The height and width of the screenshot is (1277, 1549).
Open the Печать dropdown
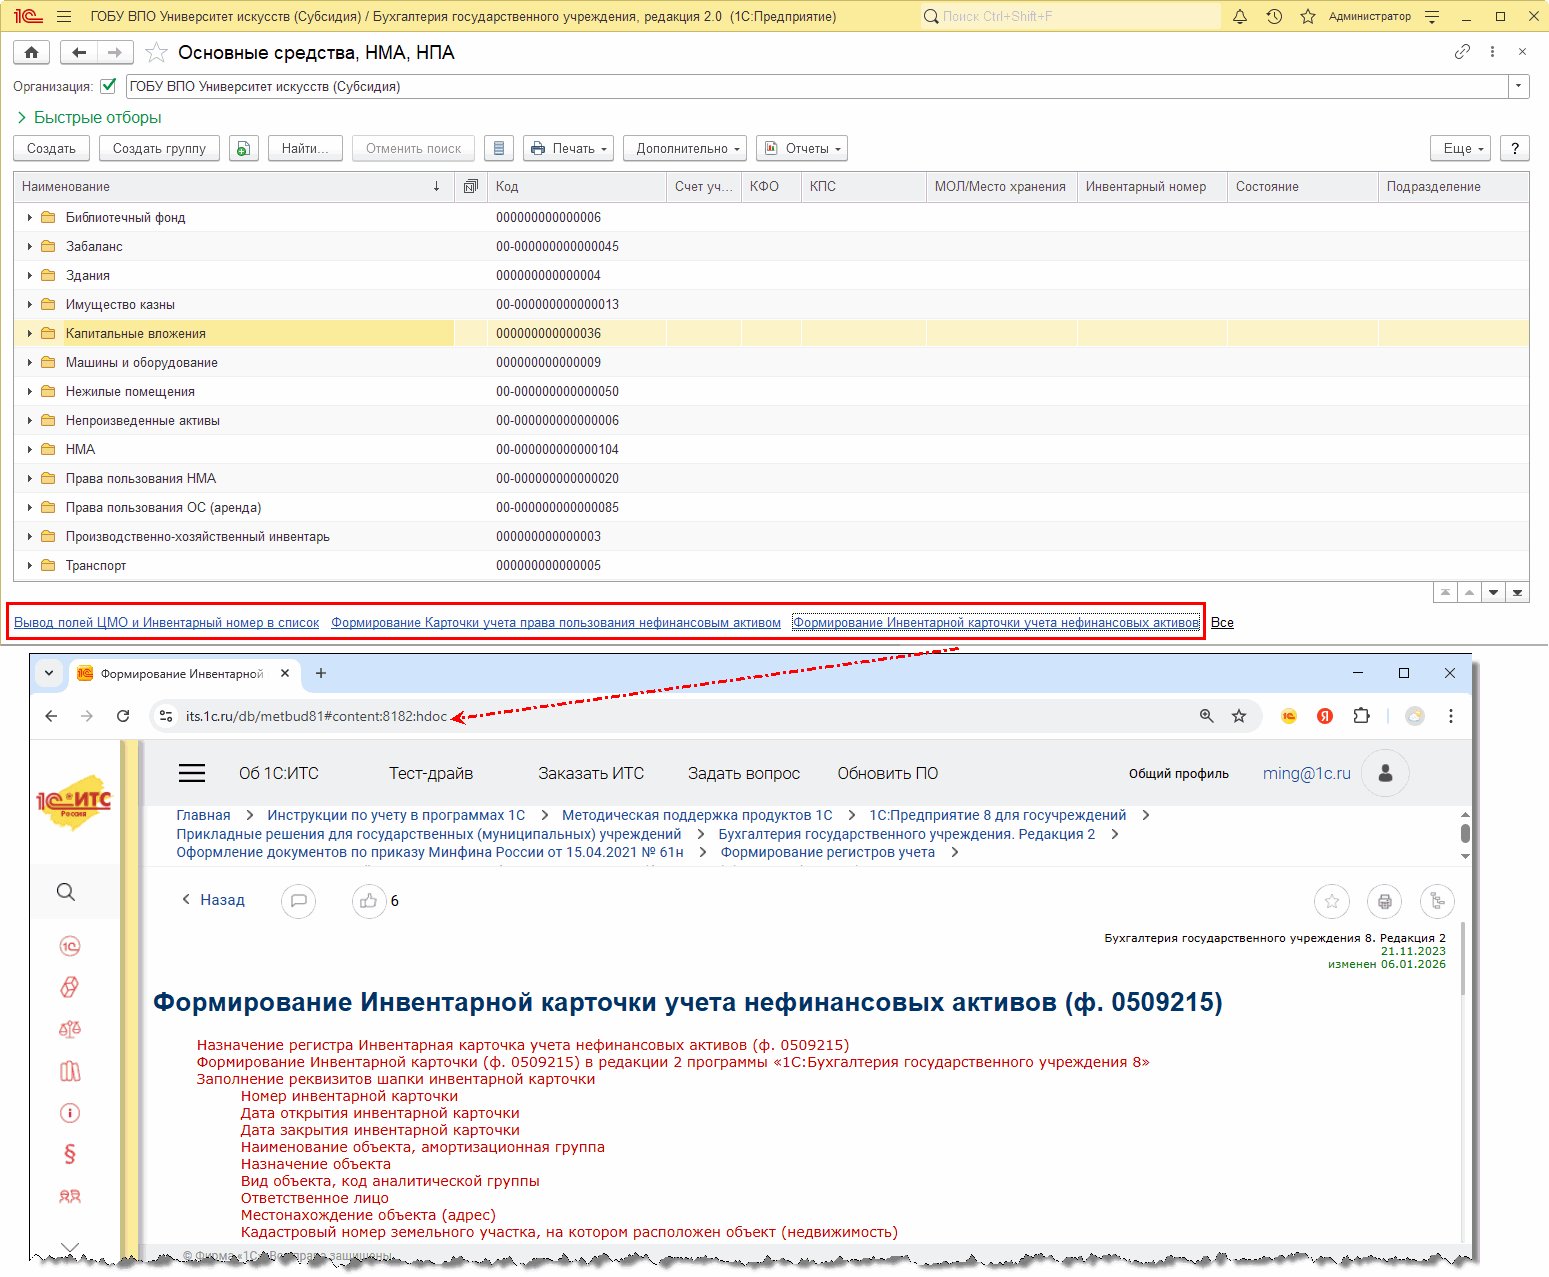pyautogui.click(x=568, y=148)
